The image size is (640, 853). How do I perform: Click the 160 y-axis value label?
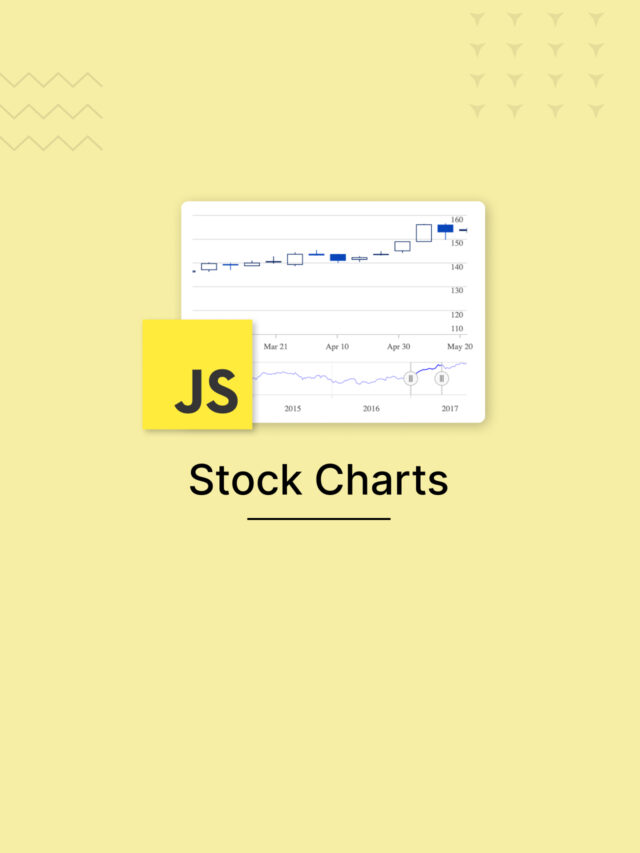(457, 220)
